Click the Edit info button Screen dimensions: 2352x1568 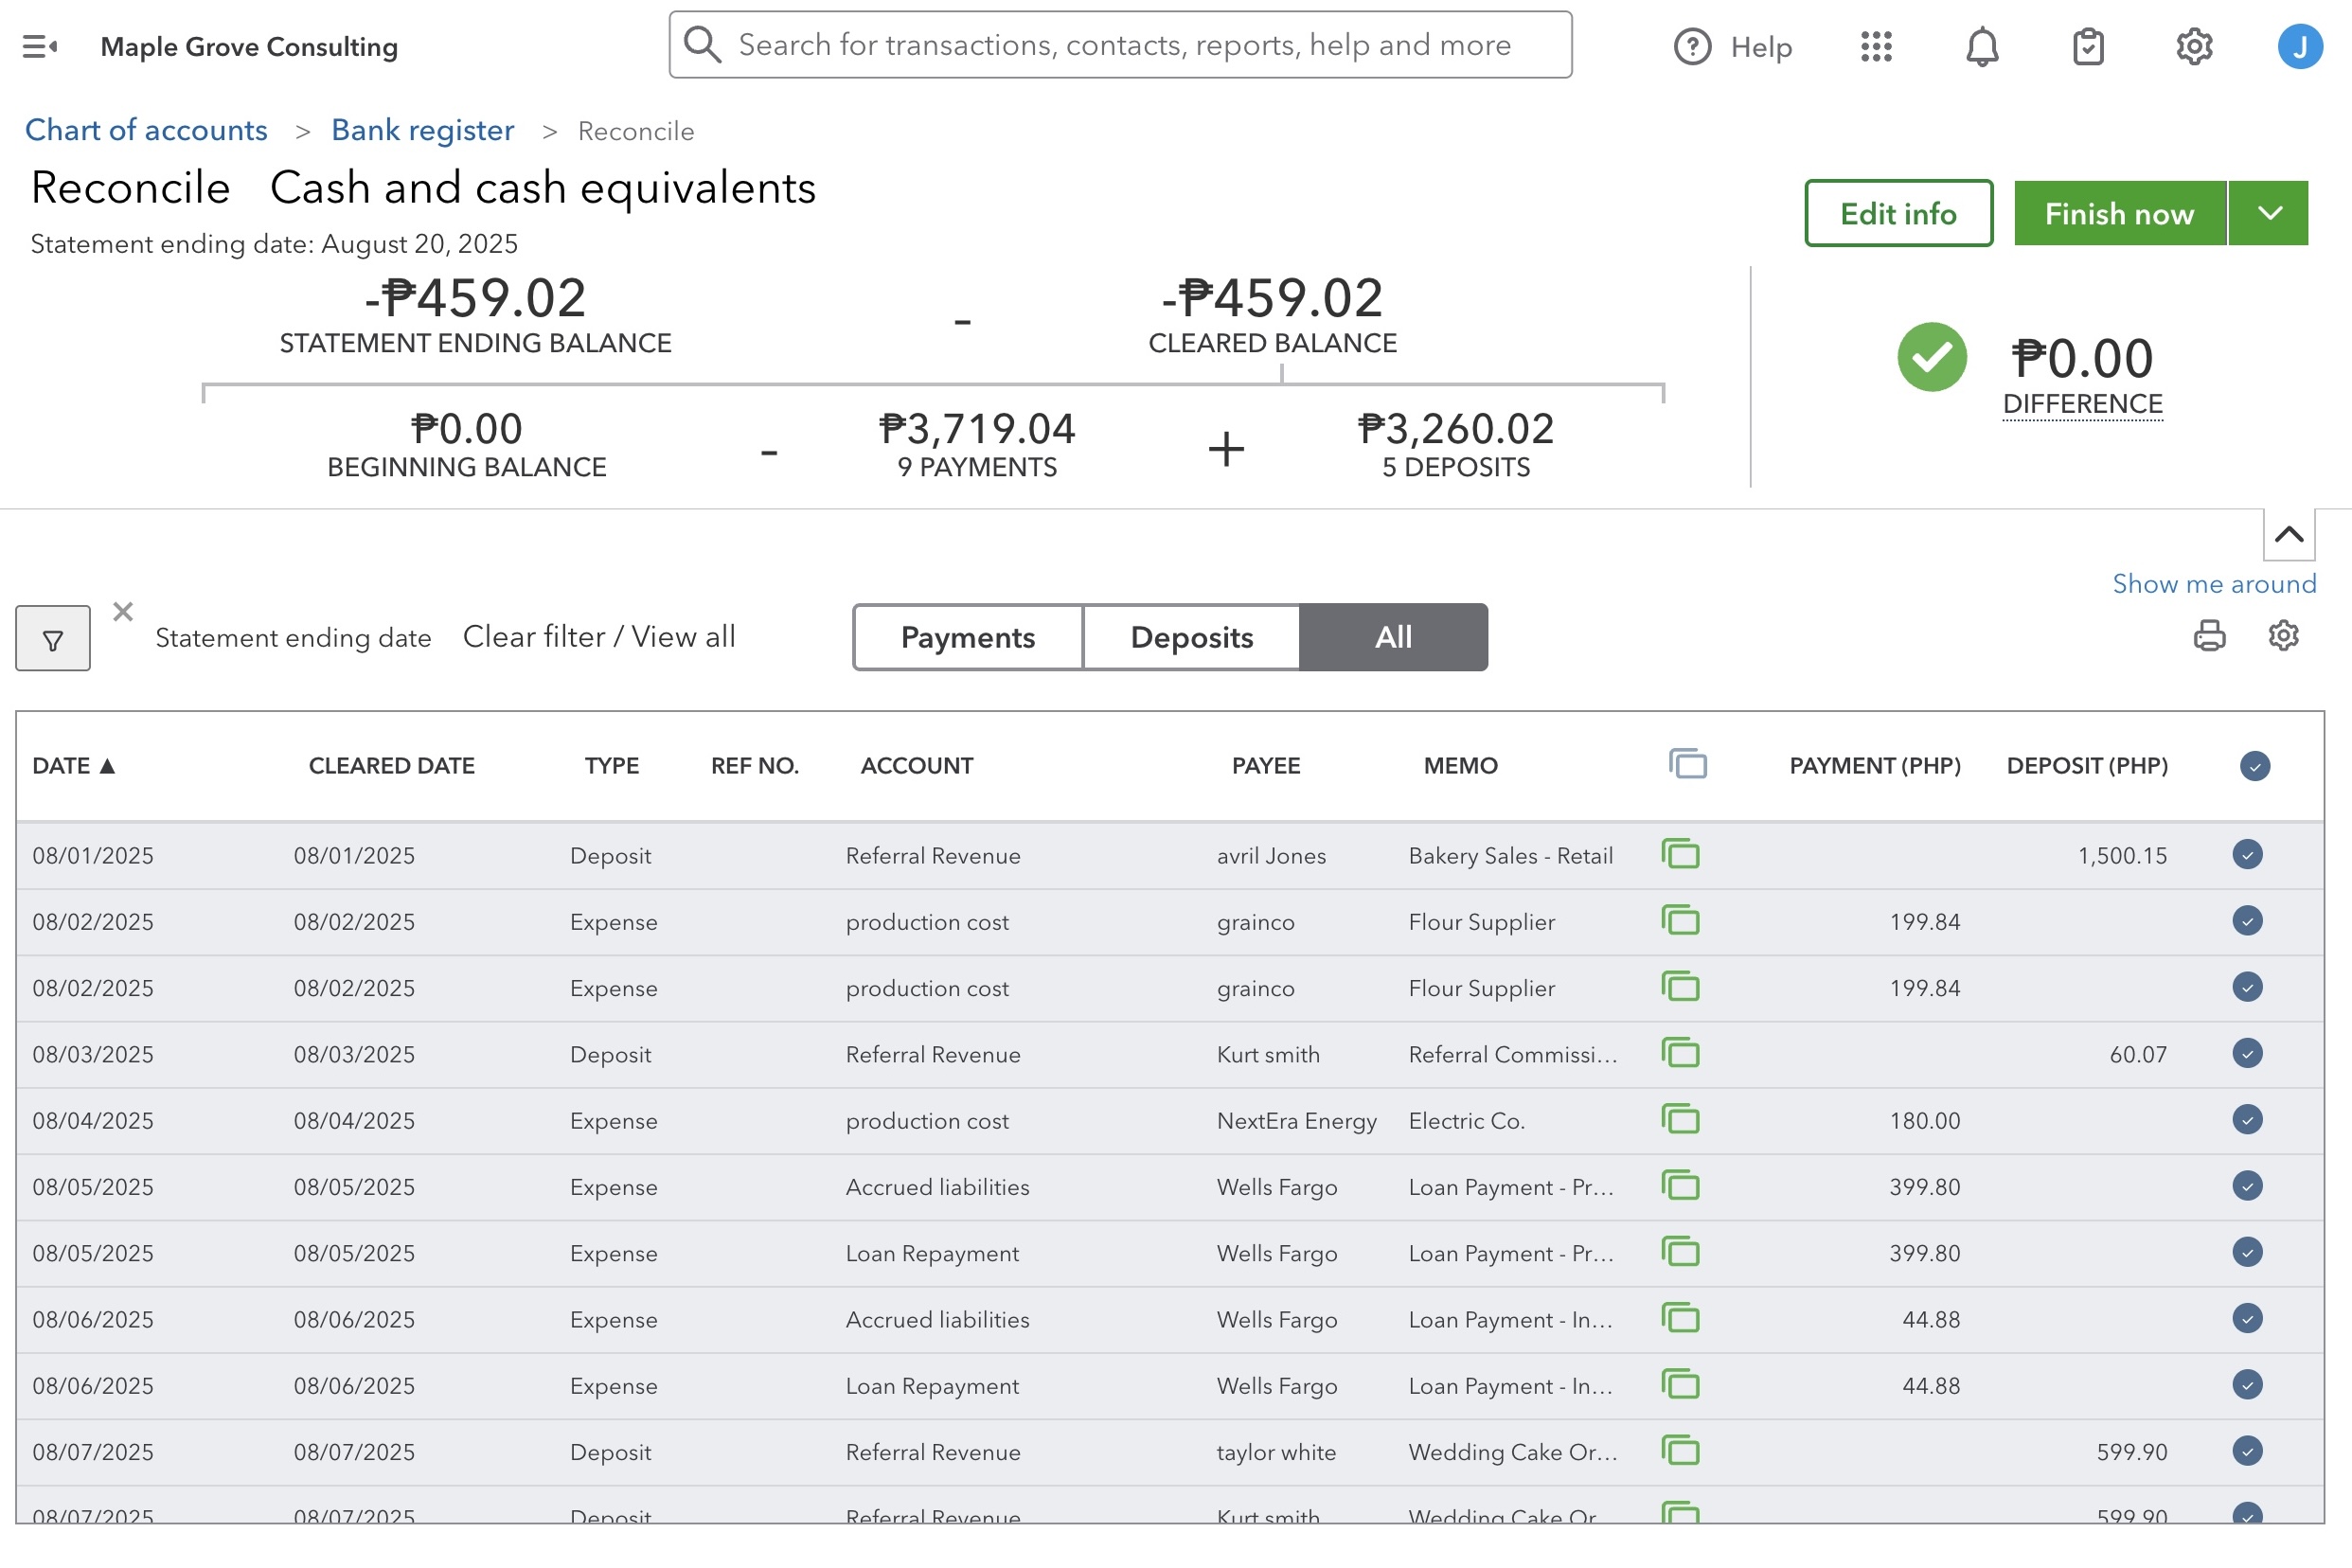tap(1898, 213)
